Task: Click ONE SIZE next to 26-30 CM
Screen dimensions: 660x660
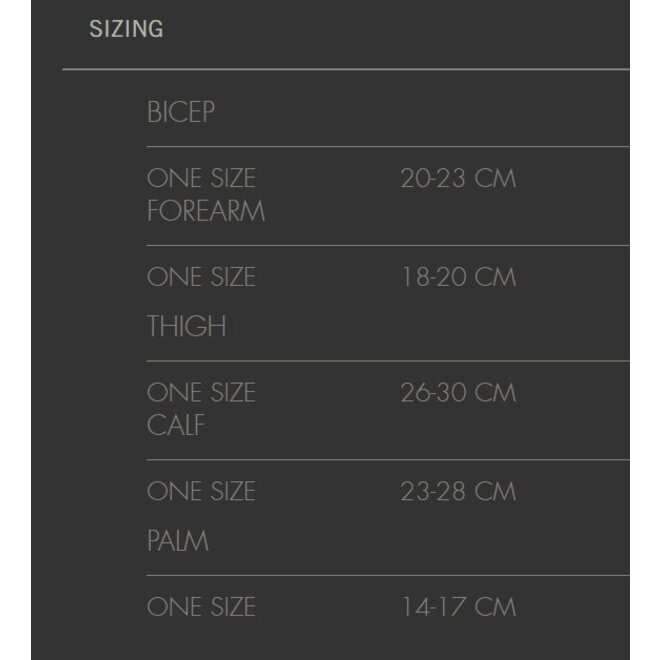Action: 201,393
